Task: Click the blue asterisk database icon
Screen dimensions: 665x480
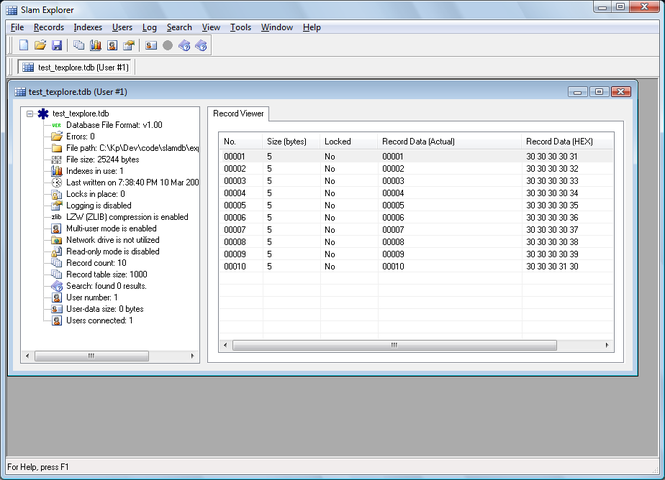Action: coord(42,114)
